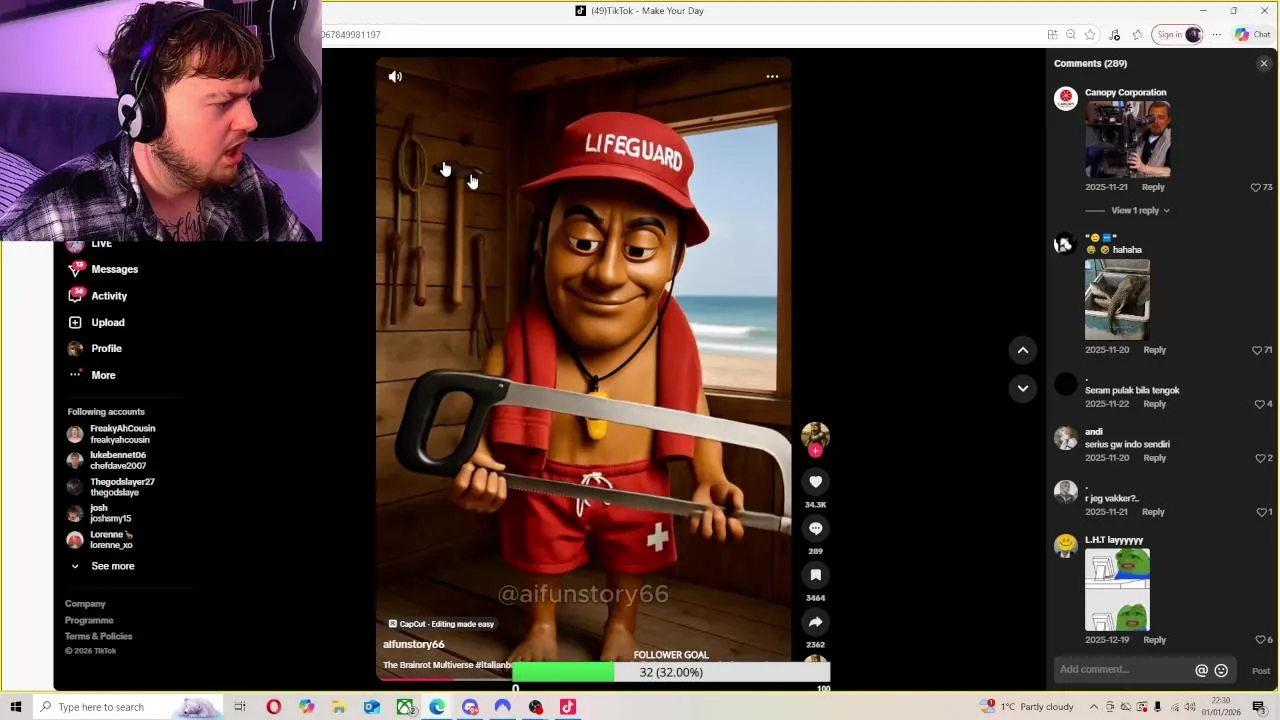Open the Windows Start menu
The height and width of the screenshot is (720, 1280).
(16, 707)
